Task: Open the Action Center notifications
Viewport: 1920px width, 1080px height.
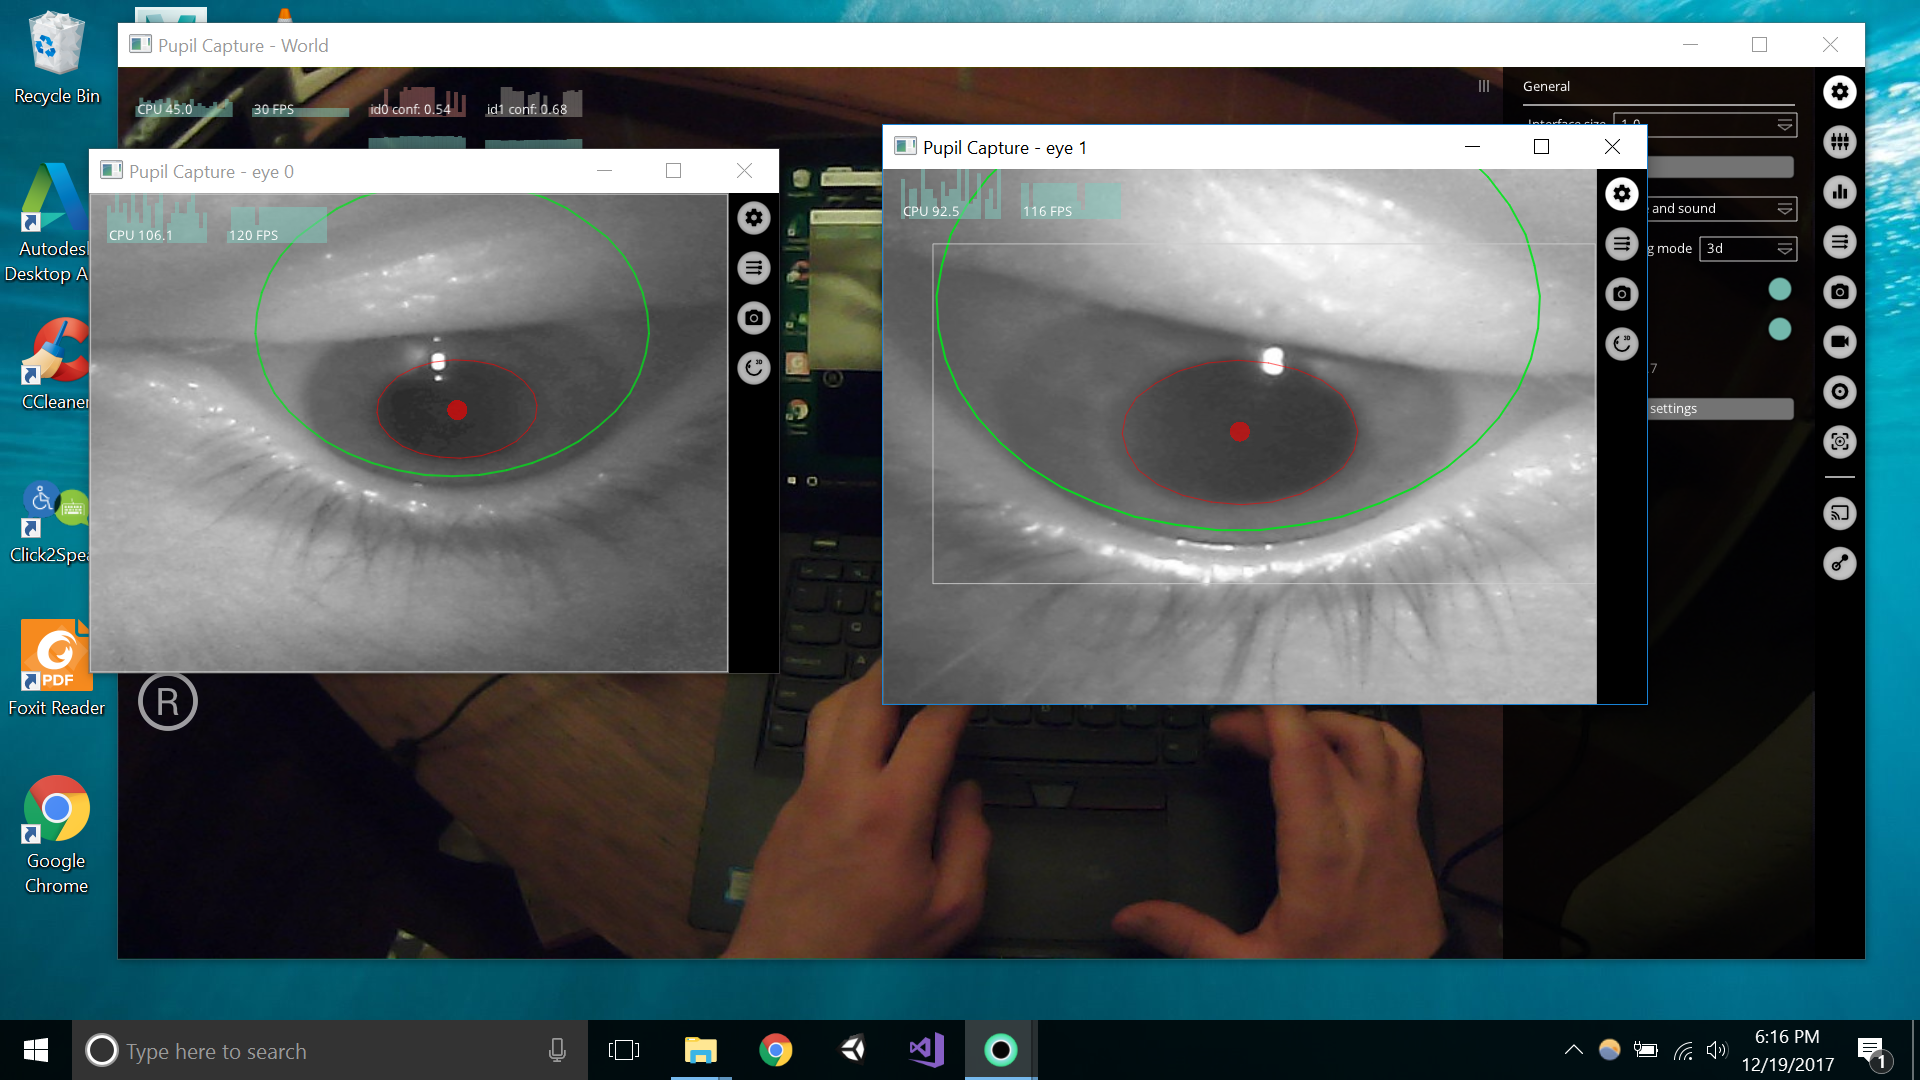Action: (x=1871, y=1051)
